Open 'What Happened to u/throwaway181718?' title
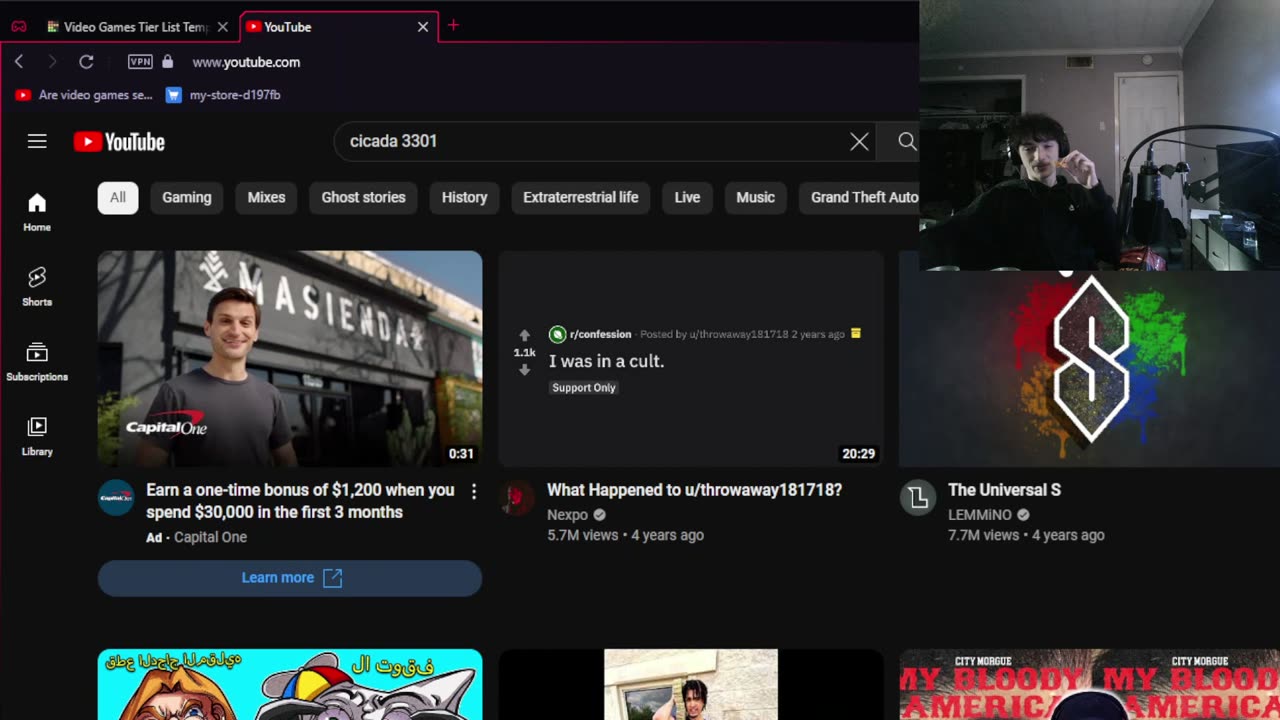The width and height of the screenshot is (1280, 720). pyautogui.click(x=694, y=490)
